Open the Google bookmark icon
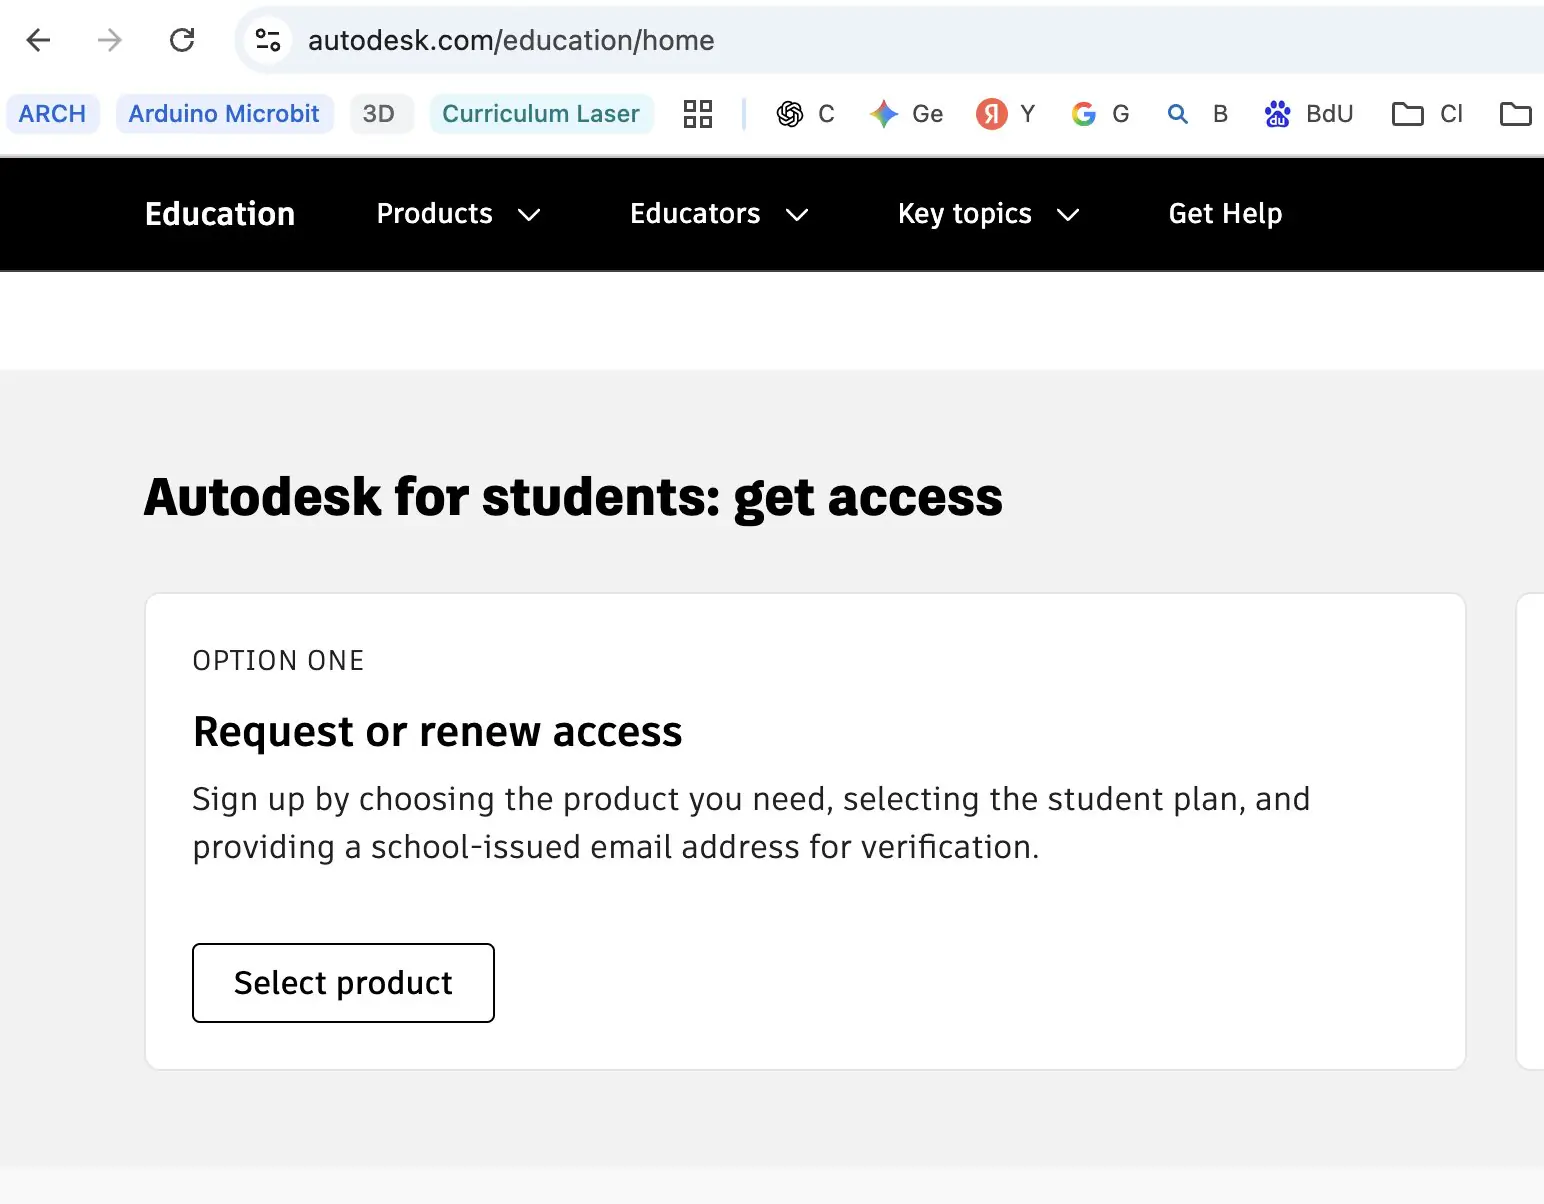Screen dimensions: 1544x1204 coord(1083,113)
